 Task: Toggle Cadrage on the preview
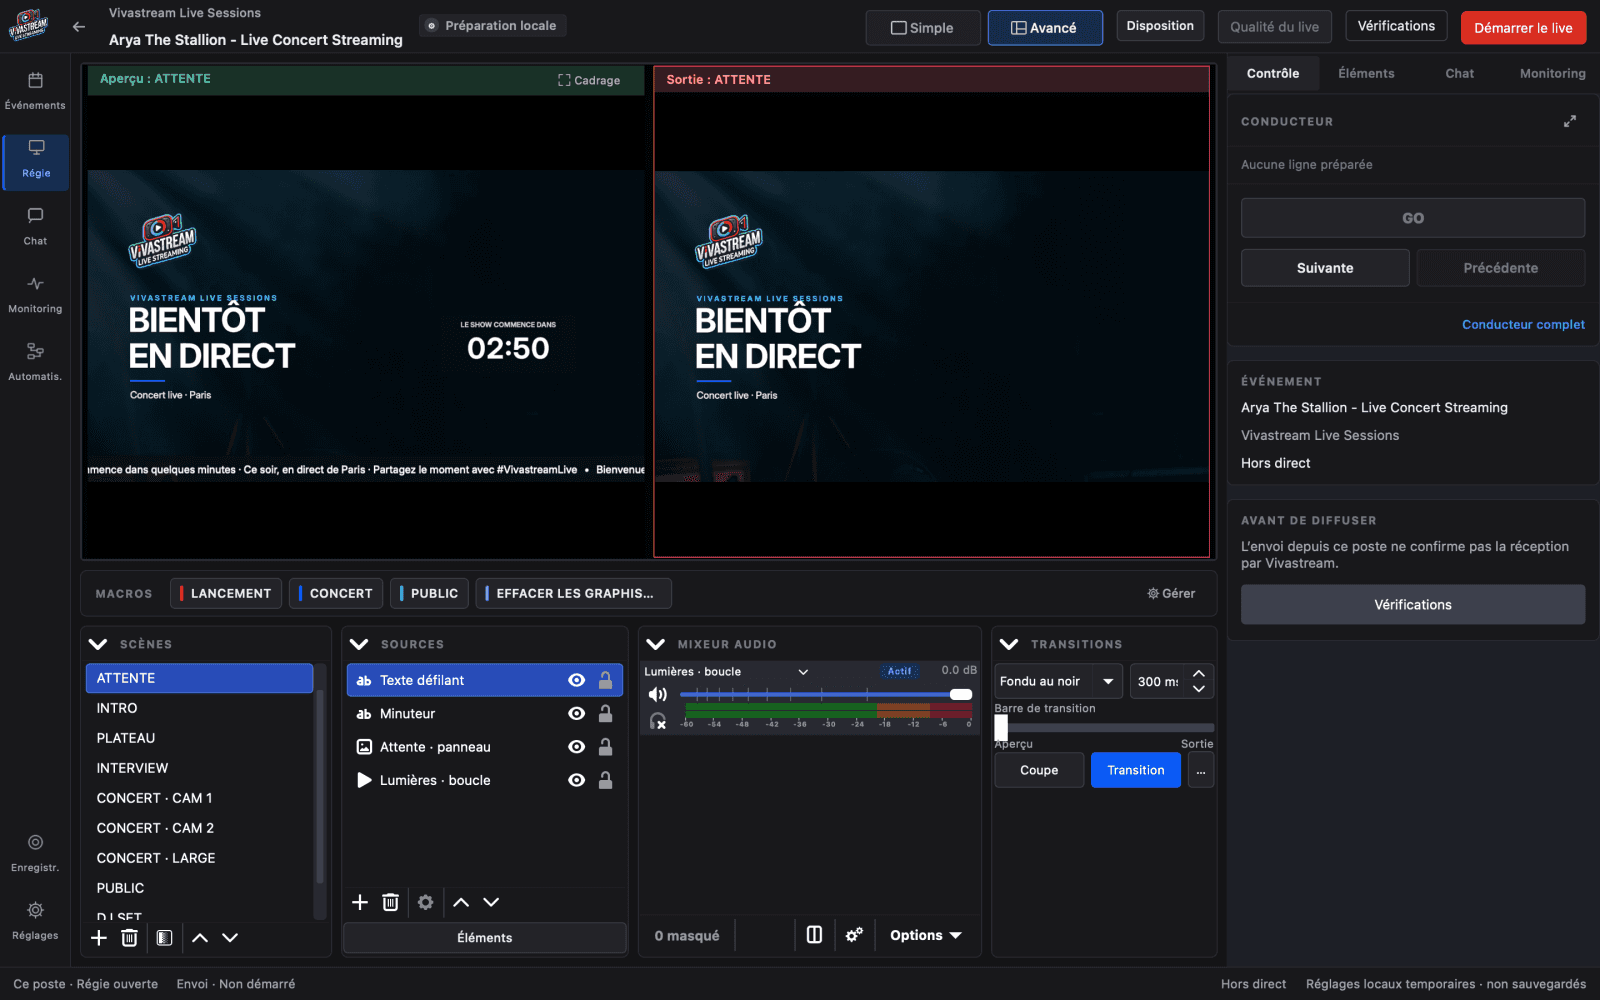click(x=589, y=80)
